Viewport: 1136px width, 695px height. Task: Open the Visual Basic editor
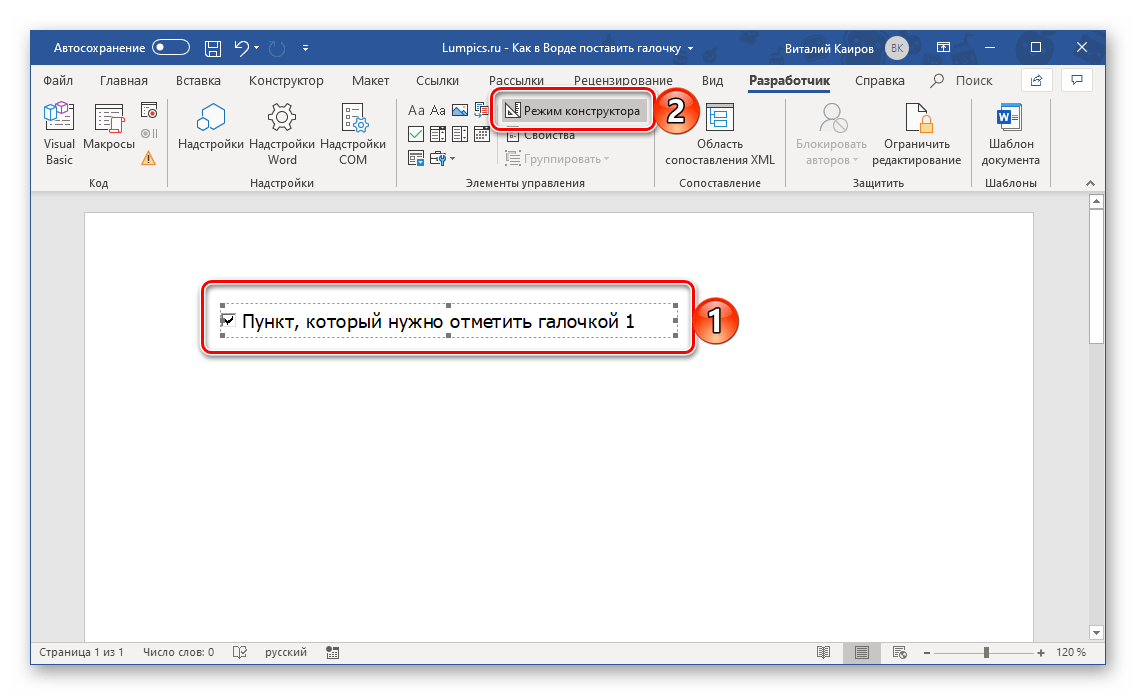click(59, 134)
